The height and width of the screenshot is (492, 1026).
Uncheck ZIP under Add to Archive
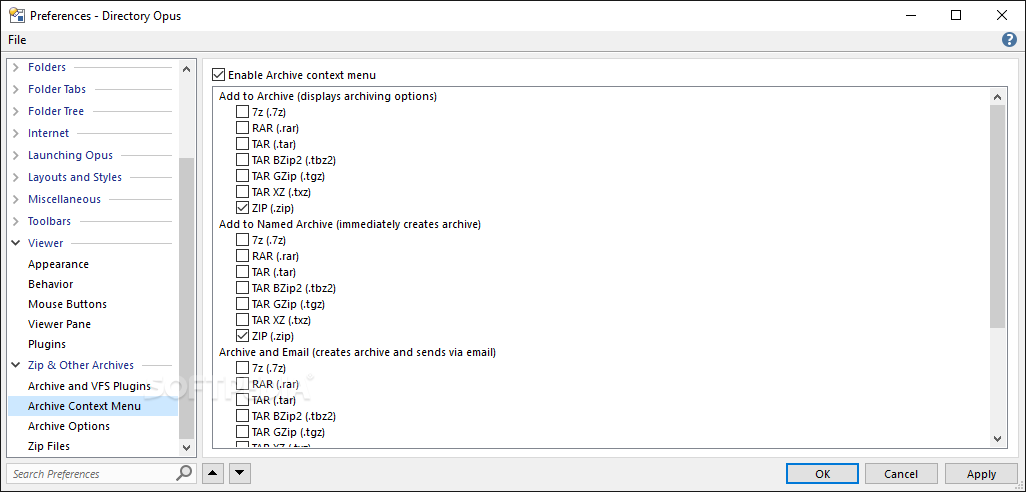click(x=243, y=208)
